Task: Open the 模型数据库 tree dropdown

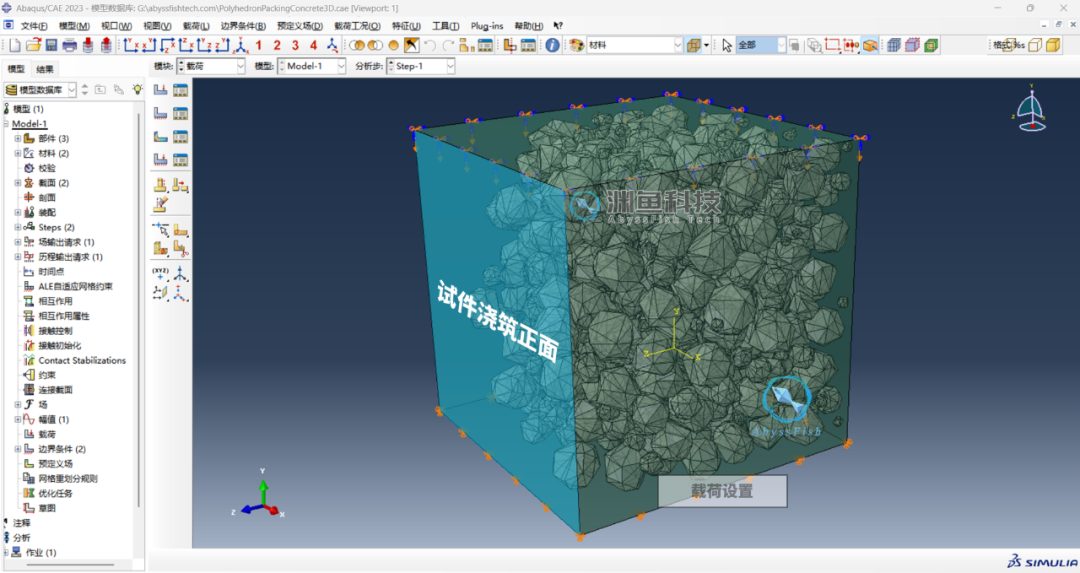Action: (x=72, y=90)
